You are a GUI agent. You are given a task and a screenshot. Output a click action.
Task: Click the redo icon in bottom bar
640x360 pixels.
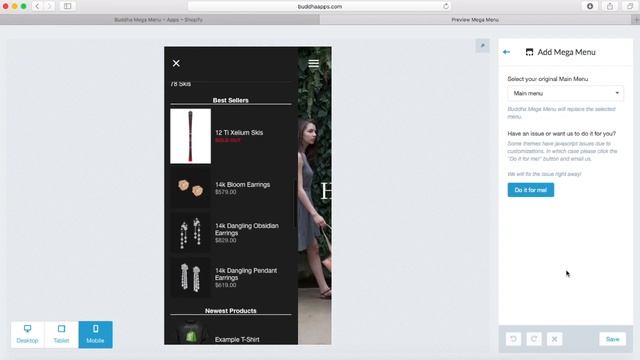point(534,339)
